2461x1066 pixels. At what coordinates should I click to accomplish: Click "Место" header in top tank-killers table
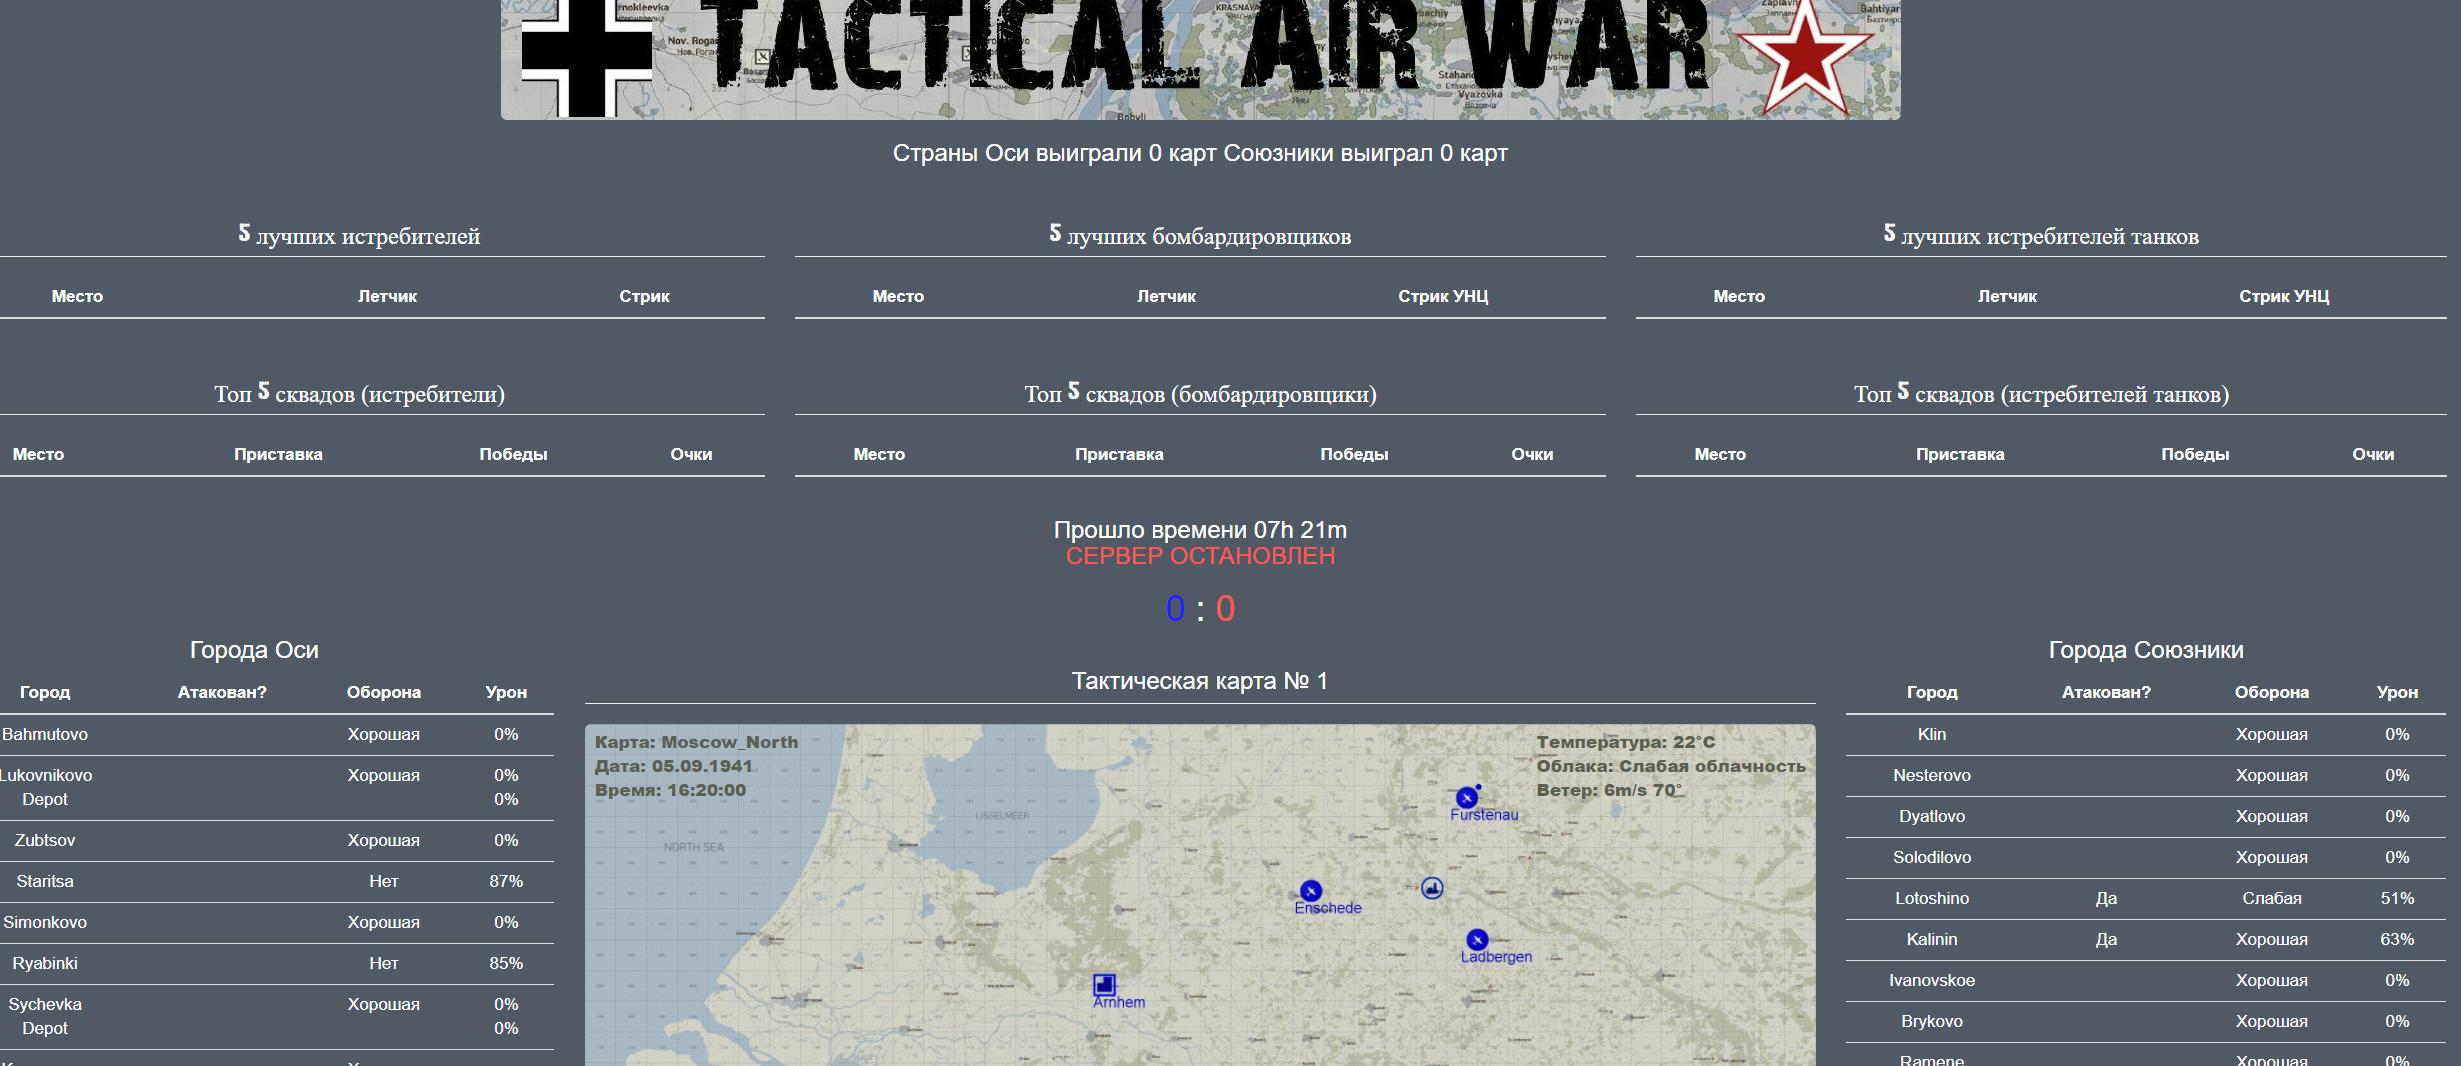[x=1739, y=296]
